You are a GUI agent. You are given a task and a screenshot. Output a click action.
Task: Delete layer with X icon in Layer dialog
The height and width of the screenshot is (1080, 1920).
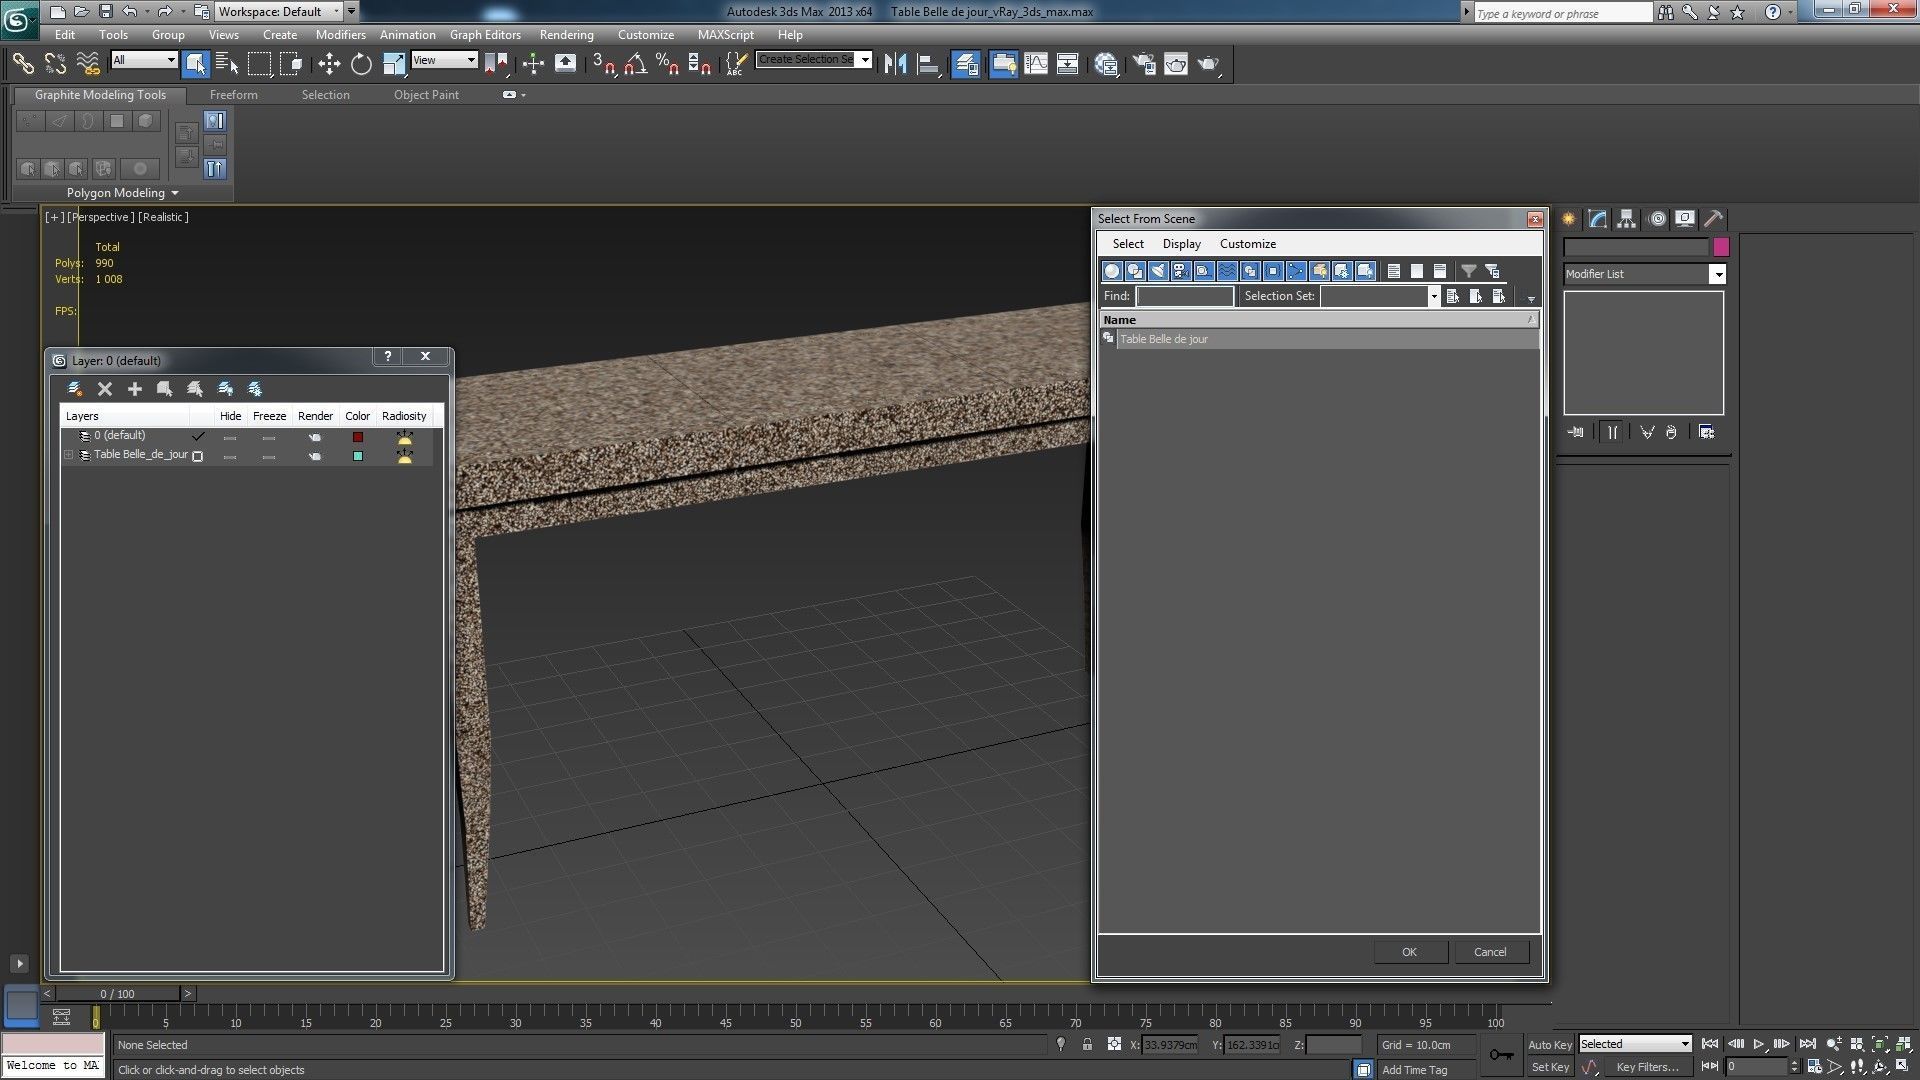[x=105, y=389]
